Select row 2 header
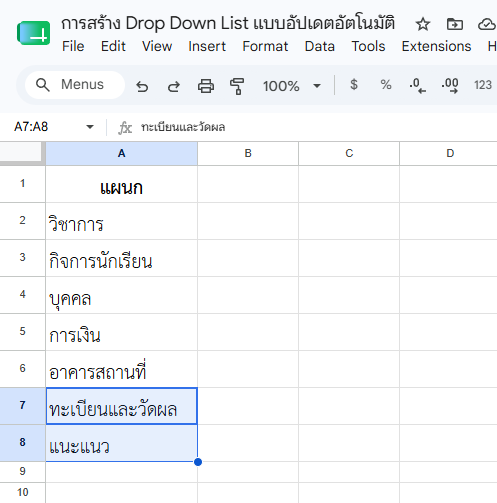The image size is (497, 503). pos(22,221)
